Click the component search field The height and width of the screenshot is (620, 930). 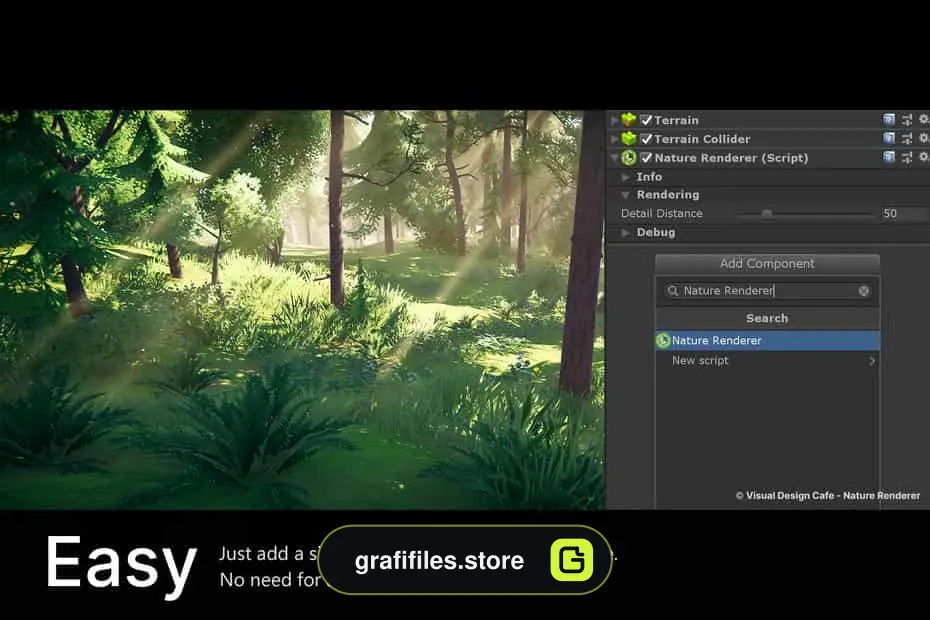pos(767,291)
